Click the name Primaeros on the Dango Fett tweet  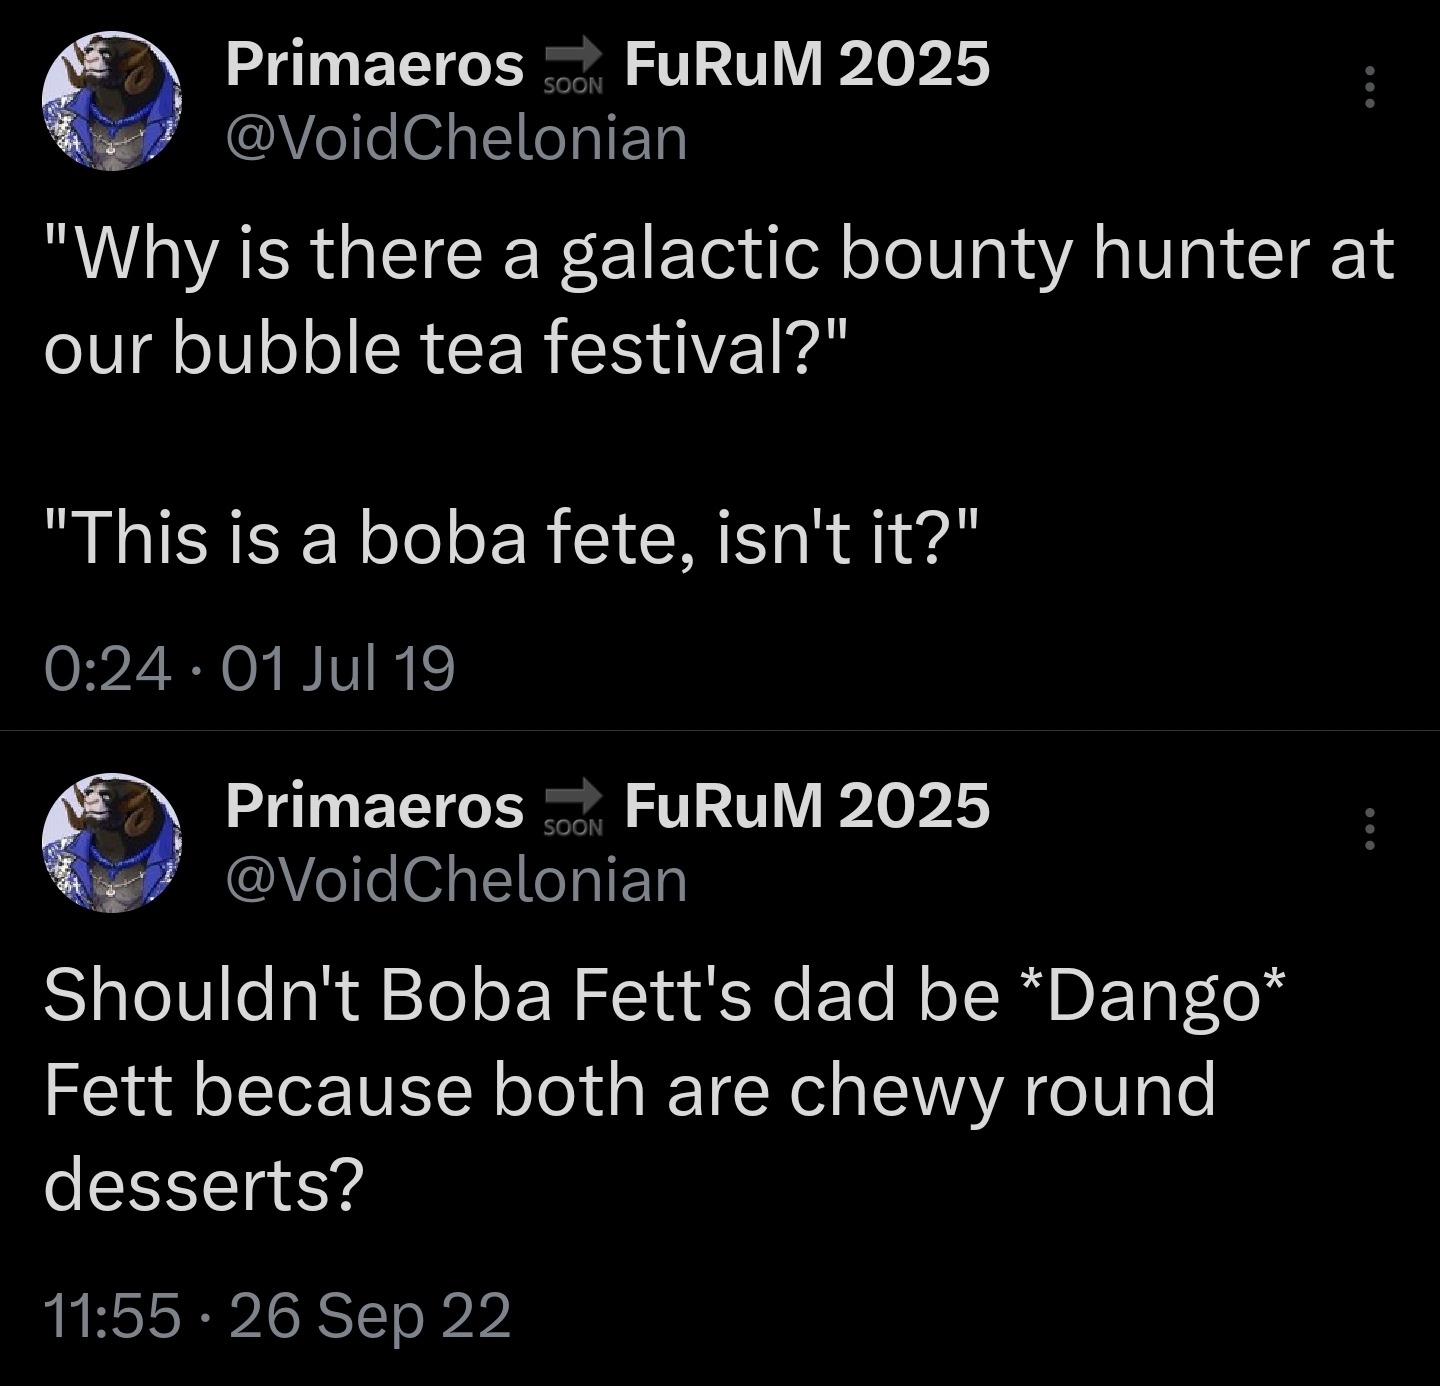374,807
